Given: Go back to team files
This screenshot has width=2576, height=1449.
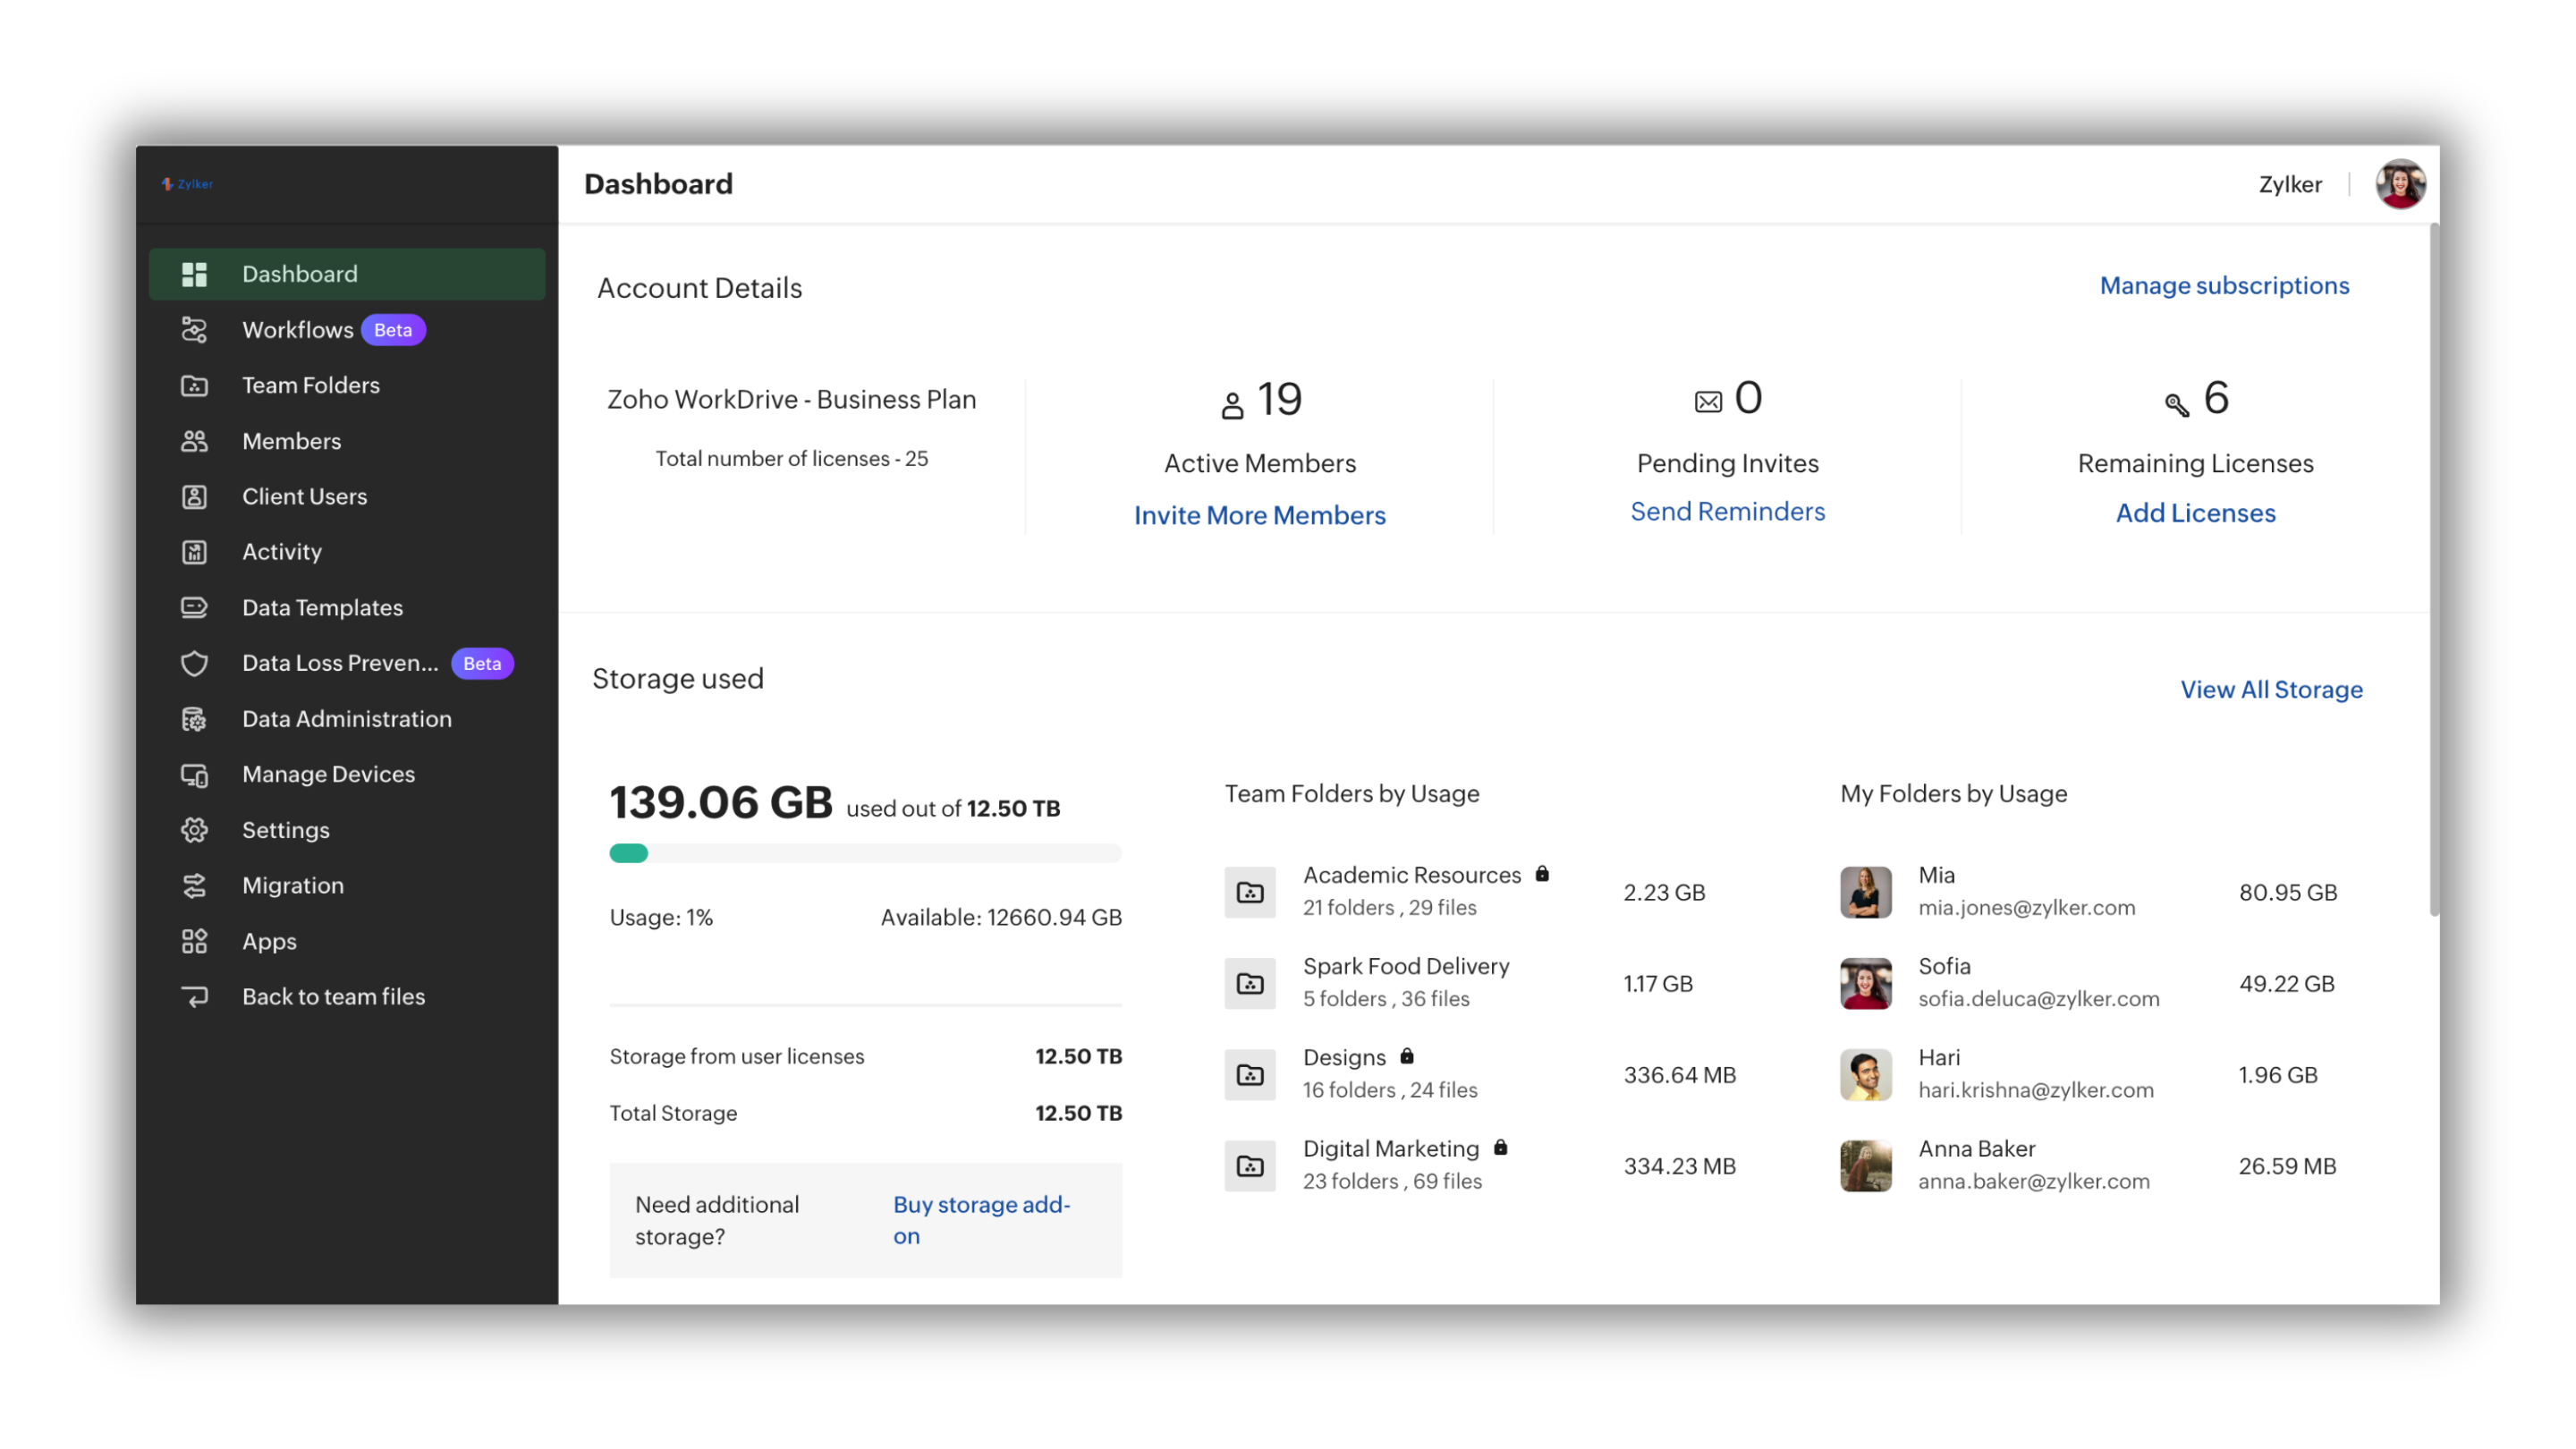Looking at the screenshot, I should (332, 996).
